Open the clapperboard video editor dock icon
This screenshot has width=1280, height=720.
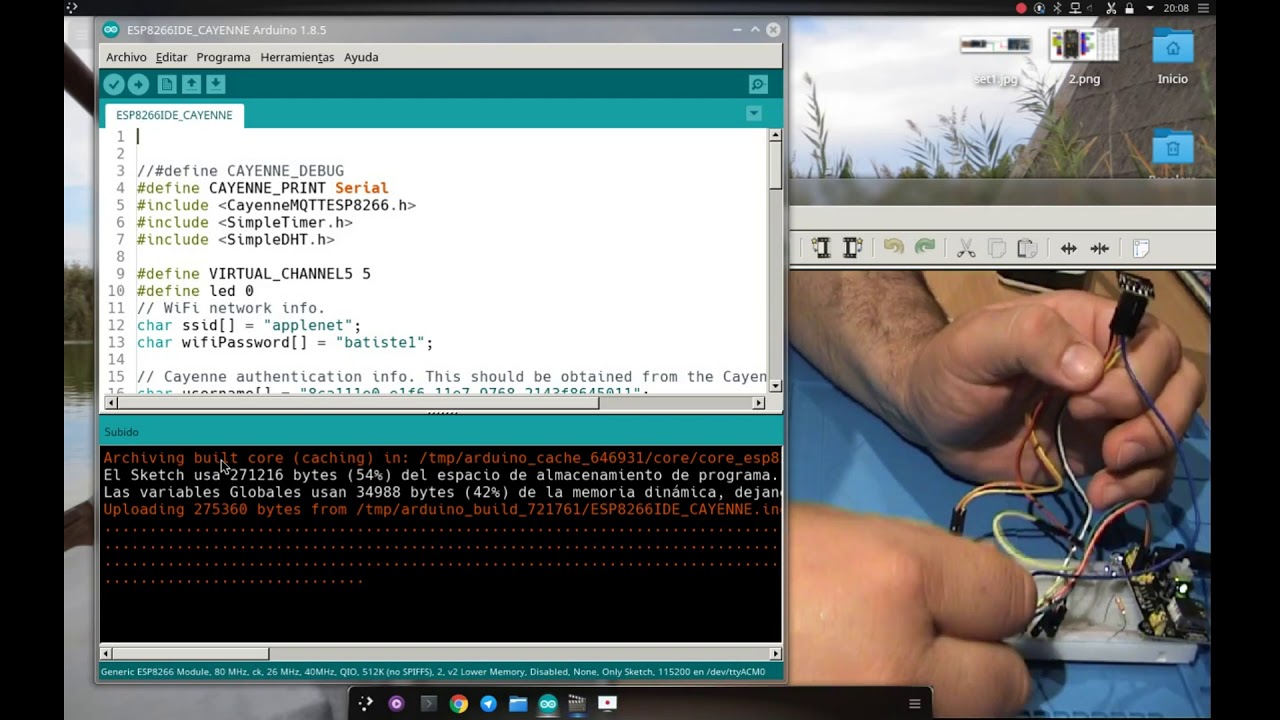point(577,704)
